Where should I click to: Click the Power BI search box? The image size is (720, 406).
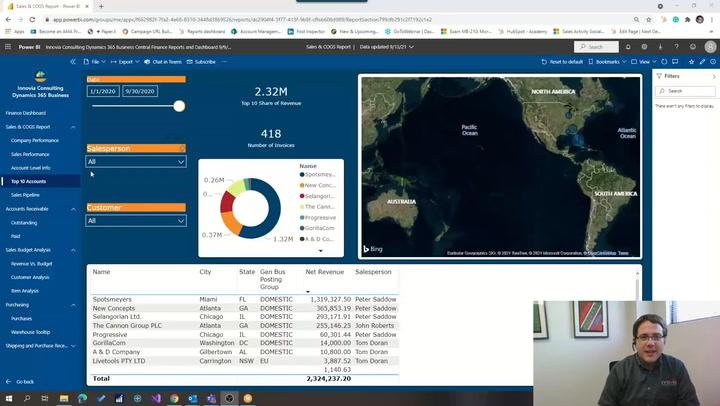point(596,47)
